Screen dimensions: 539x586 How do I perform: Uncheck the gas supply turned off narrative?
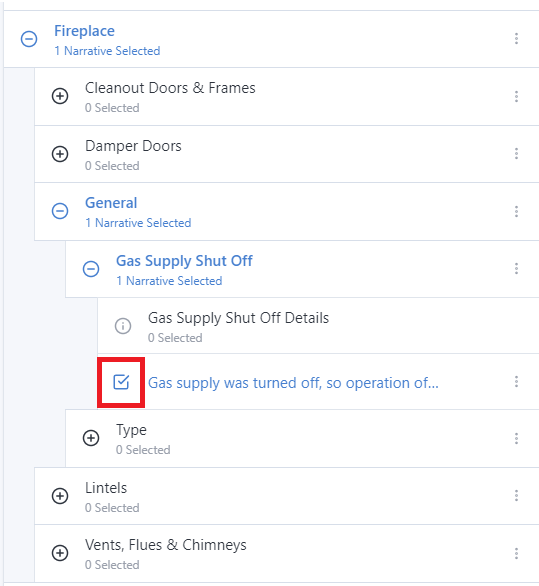[121, 382]
